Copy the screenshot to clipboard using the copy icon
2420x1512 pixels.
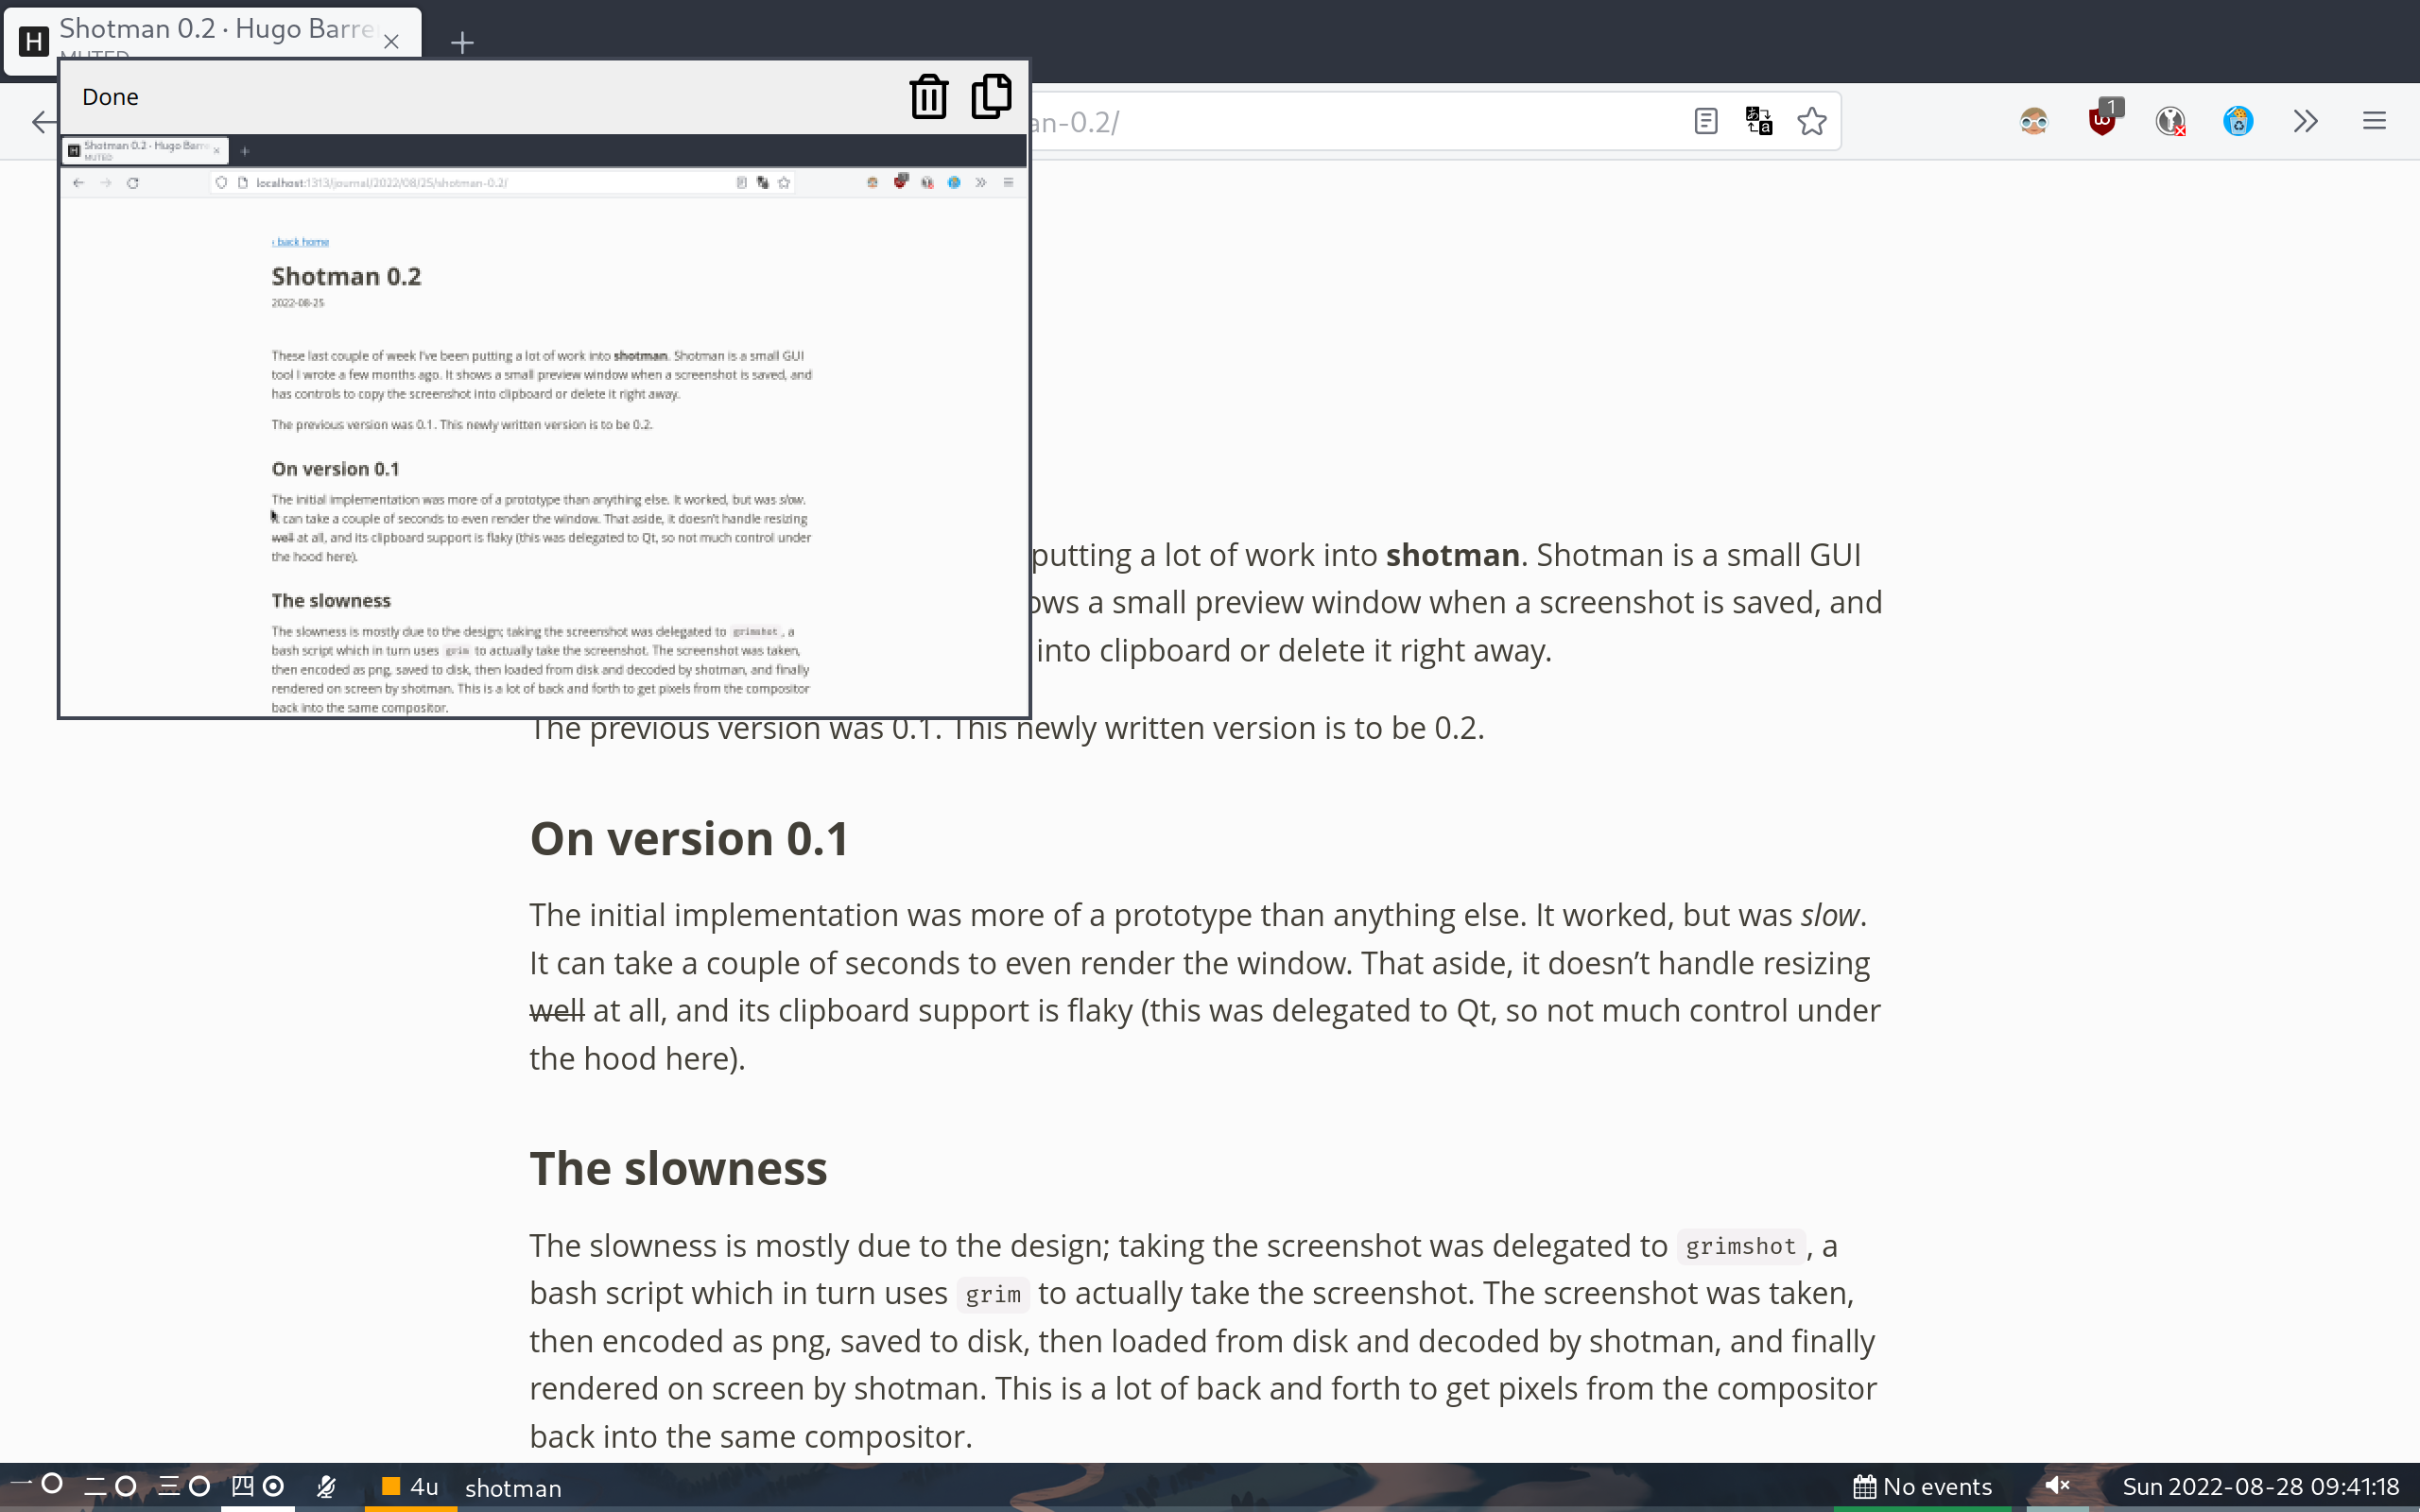pyautogui.click(x=991, y=96)
